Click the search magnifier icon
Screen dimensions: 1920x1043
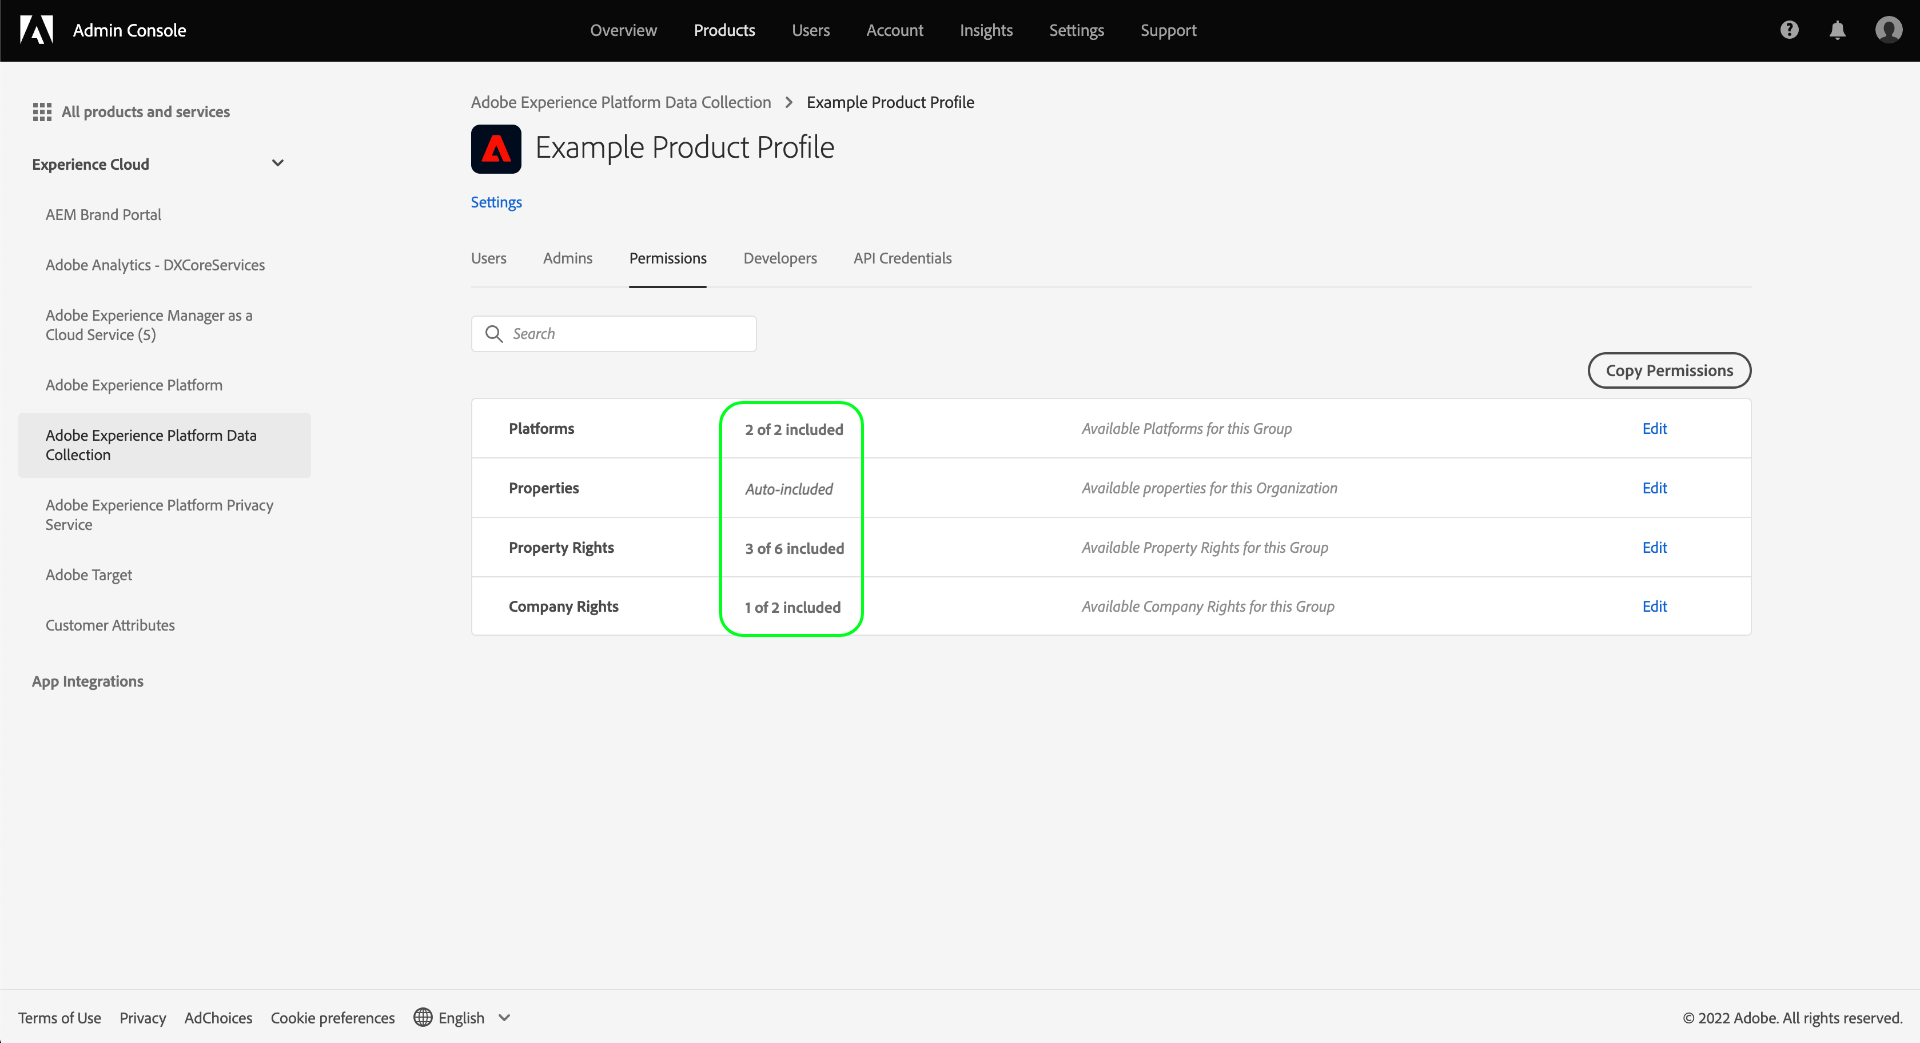click(494, 334)
